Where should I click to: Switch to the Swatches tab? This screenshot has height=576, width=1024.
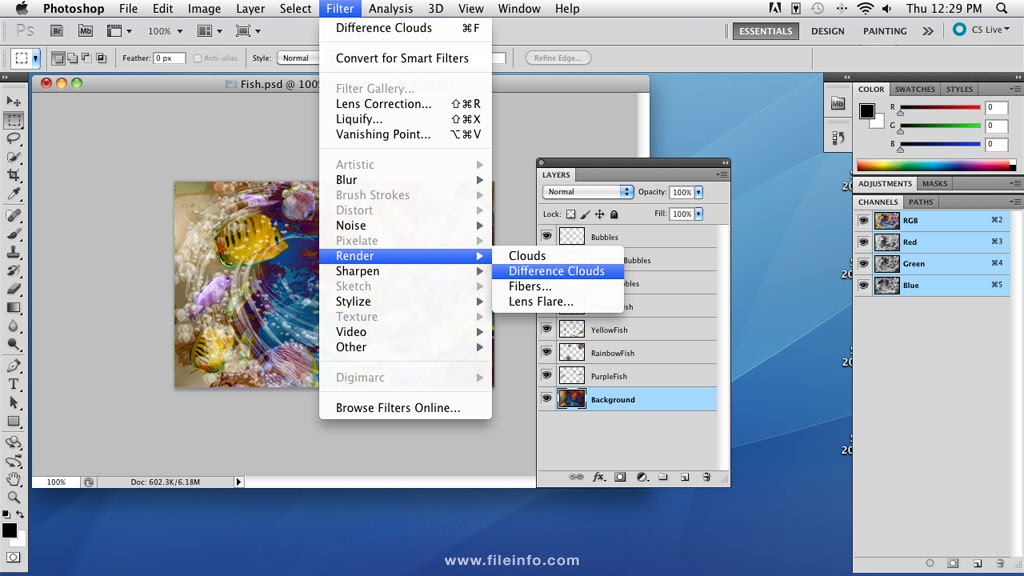pyautogui.click(x=914, y=89)
